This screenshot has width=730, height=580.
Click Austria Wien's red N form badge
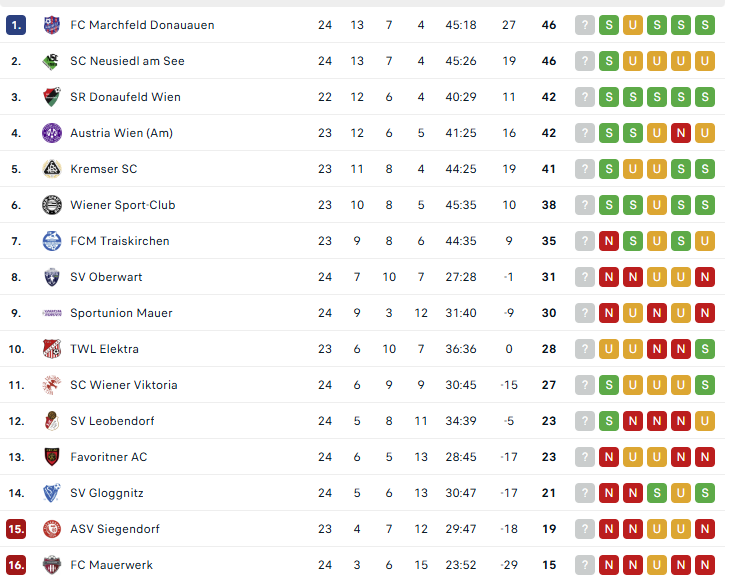(x=681, y=133)
